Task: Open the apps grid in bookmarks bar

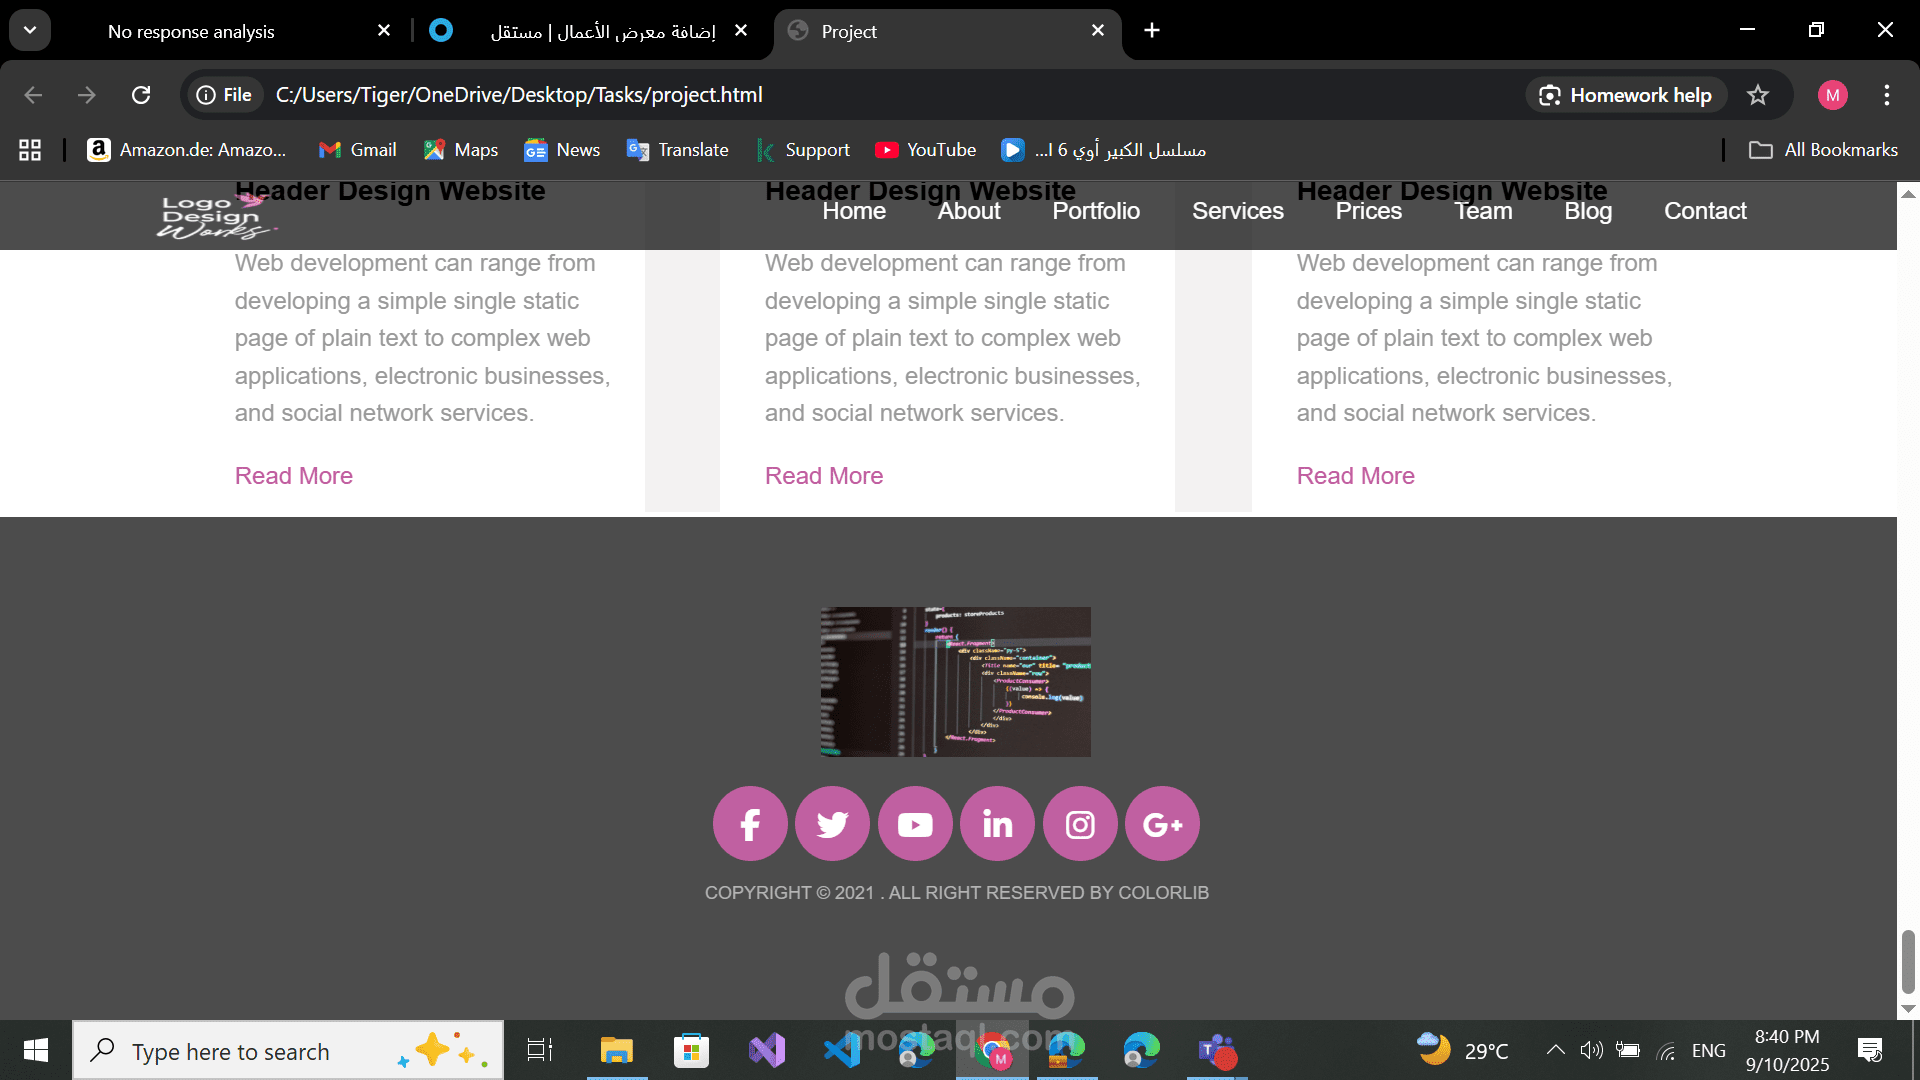Action: coord(30,150)
